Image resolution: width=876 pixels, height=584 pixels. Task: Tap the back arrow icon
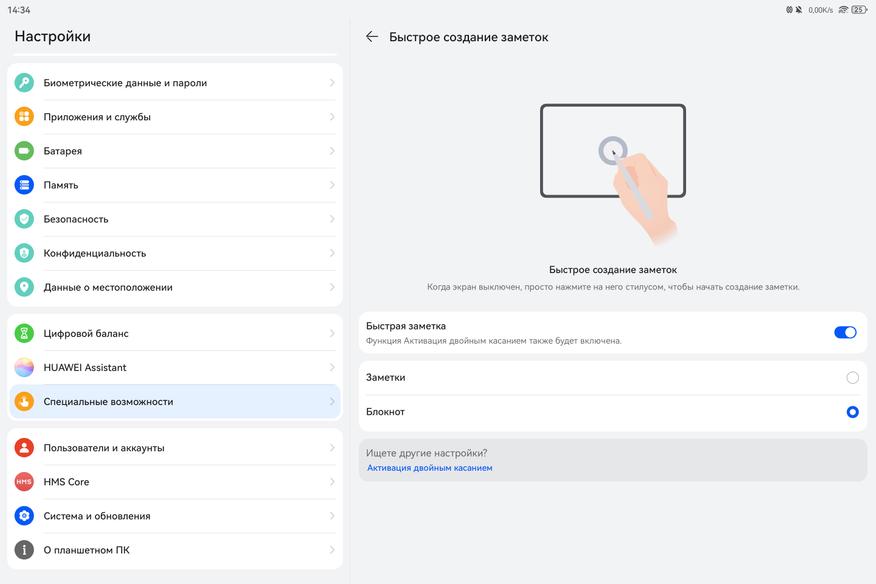coord(372,37)
